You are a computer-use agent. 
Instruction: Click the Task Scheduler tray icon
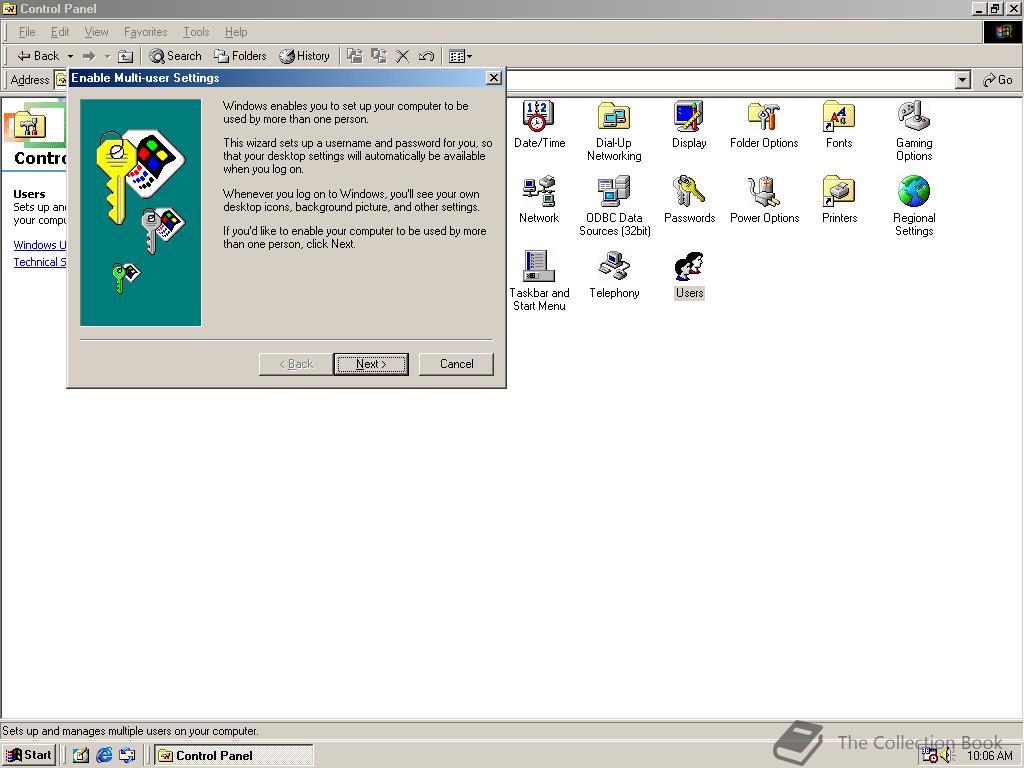pyautogui.click(x=930, y=756)
